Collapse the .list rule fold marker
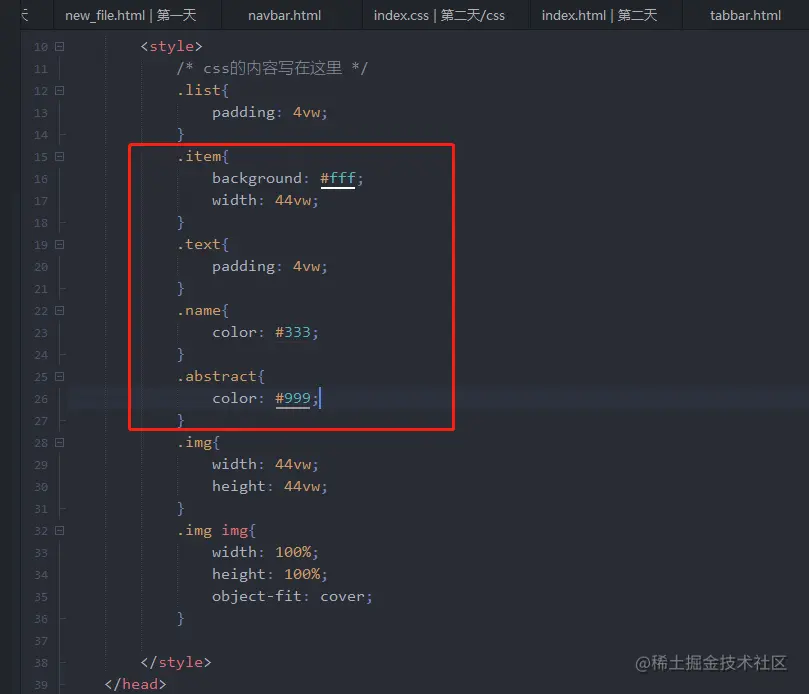 pyautogui.click(x=60, y=90)
